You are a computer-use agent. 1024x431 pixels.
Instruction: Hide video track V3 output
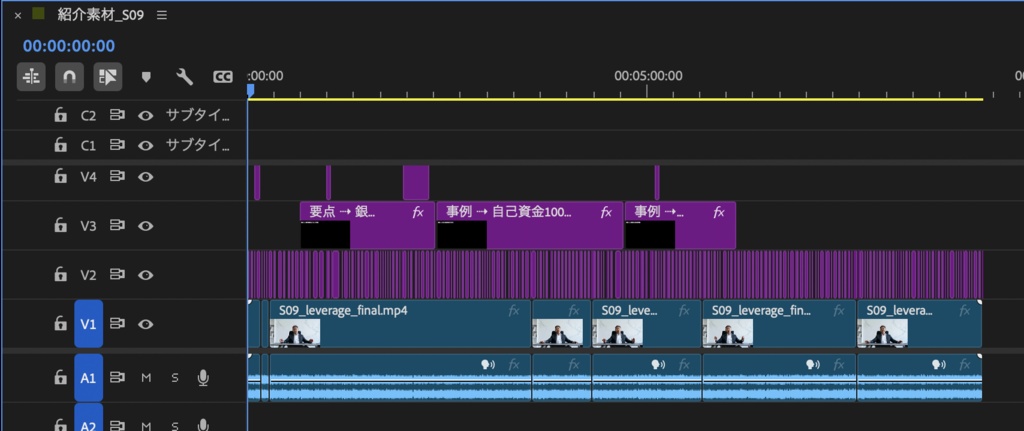(146, 225)
